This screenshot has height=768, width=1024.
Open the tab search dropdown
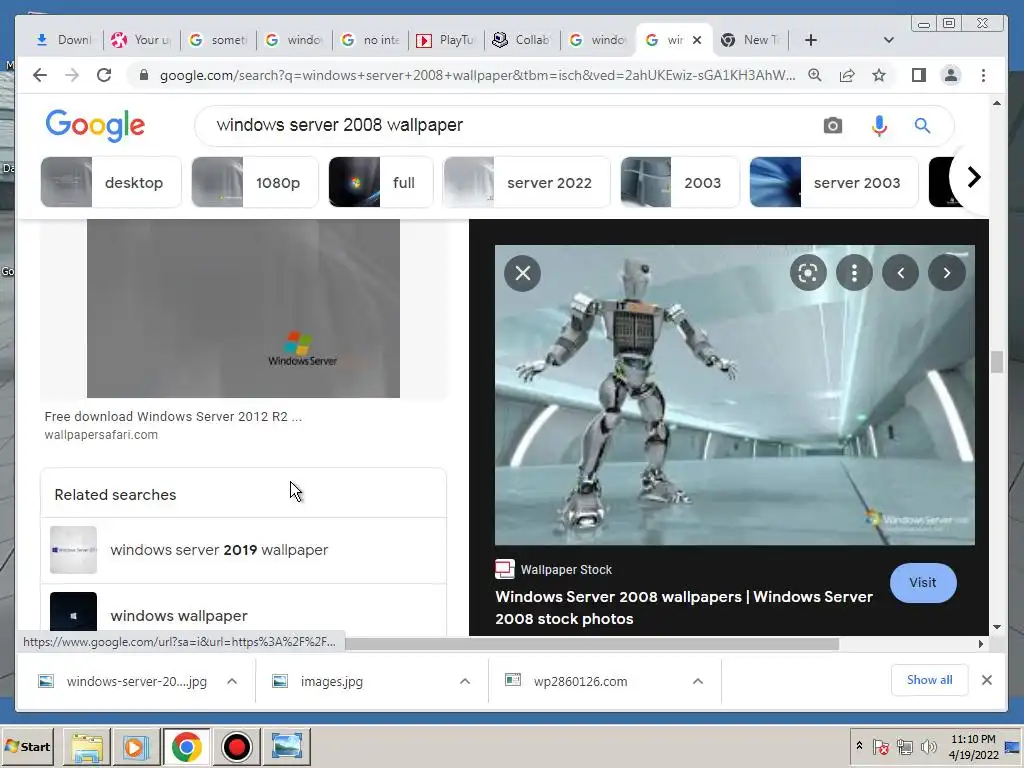[889, 40]
